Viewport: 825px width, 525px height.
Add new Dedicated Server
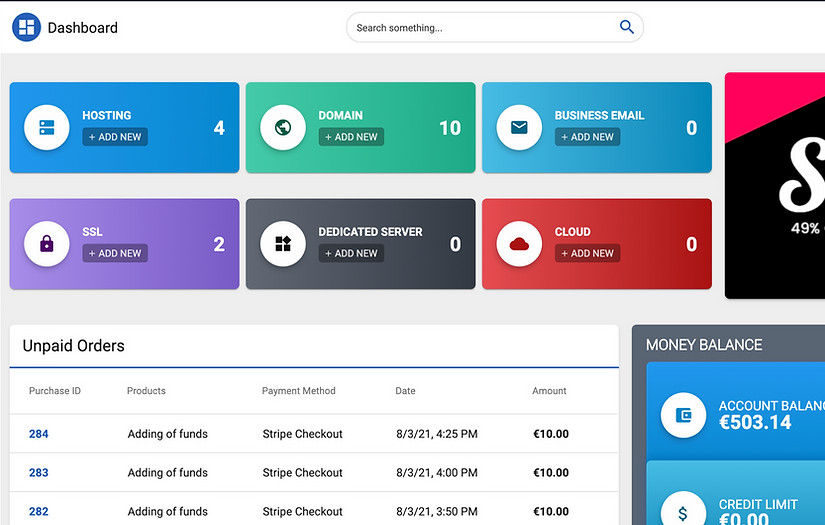pos(351,253)
